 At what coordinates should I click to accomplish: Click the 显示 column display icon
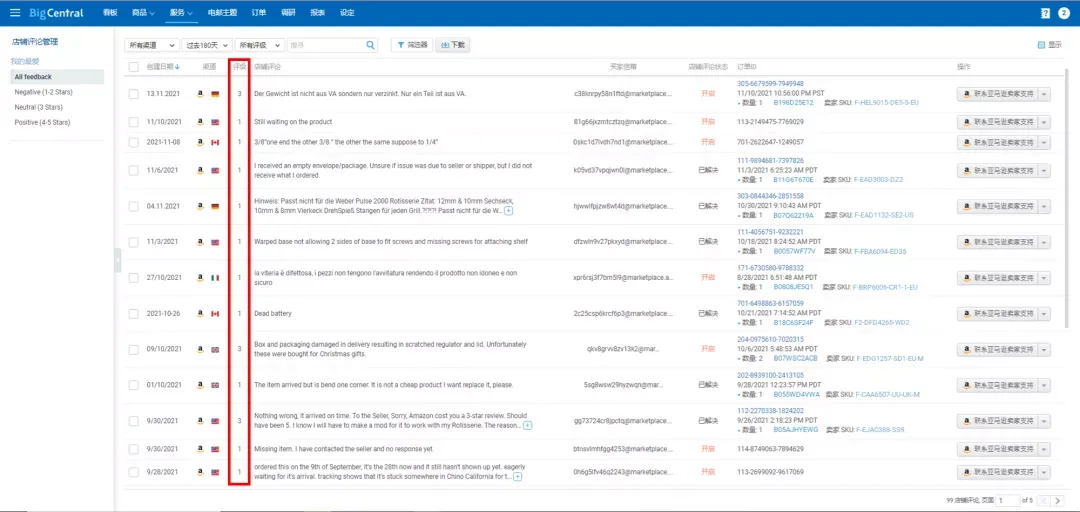(x=1041, y=45)
